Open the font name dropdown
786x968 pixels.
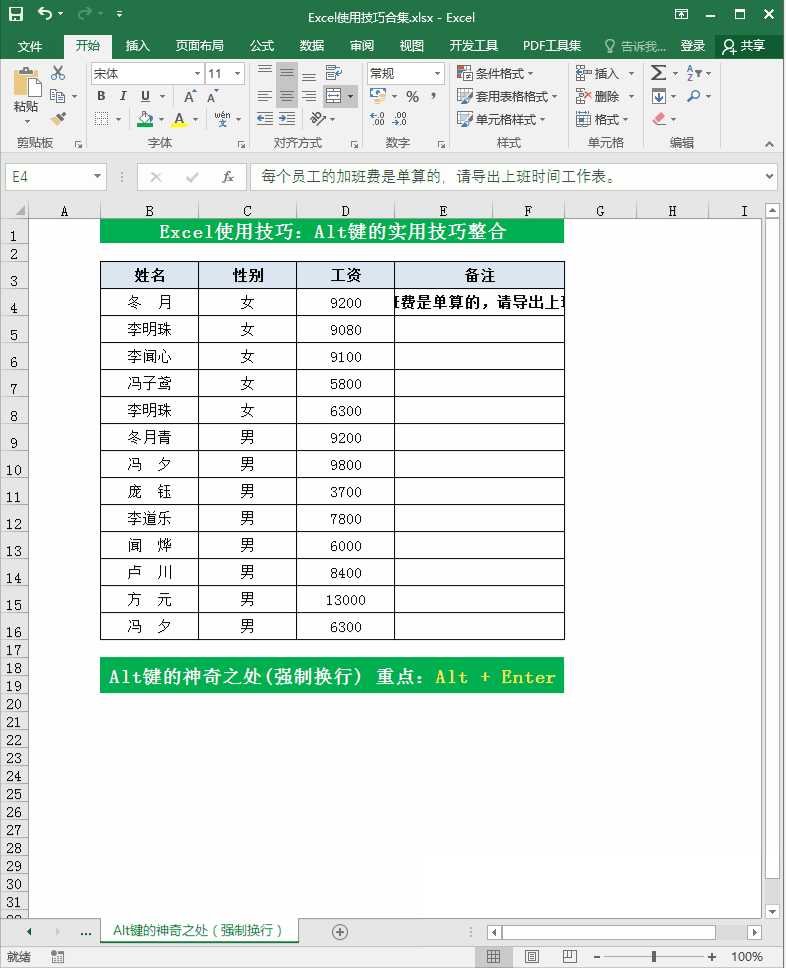coord(197,73)
